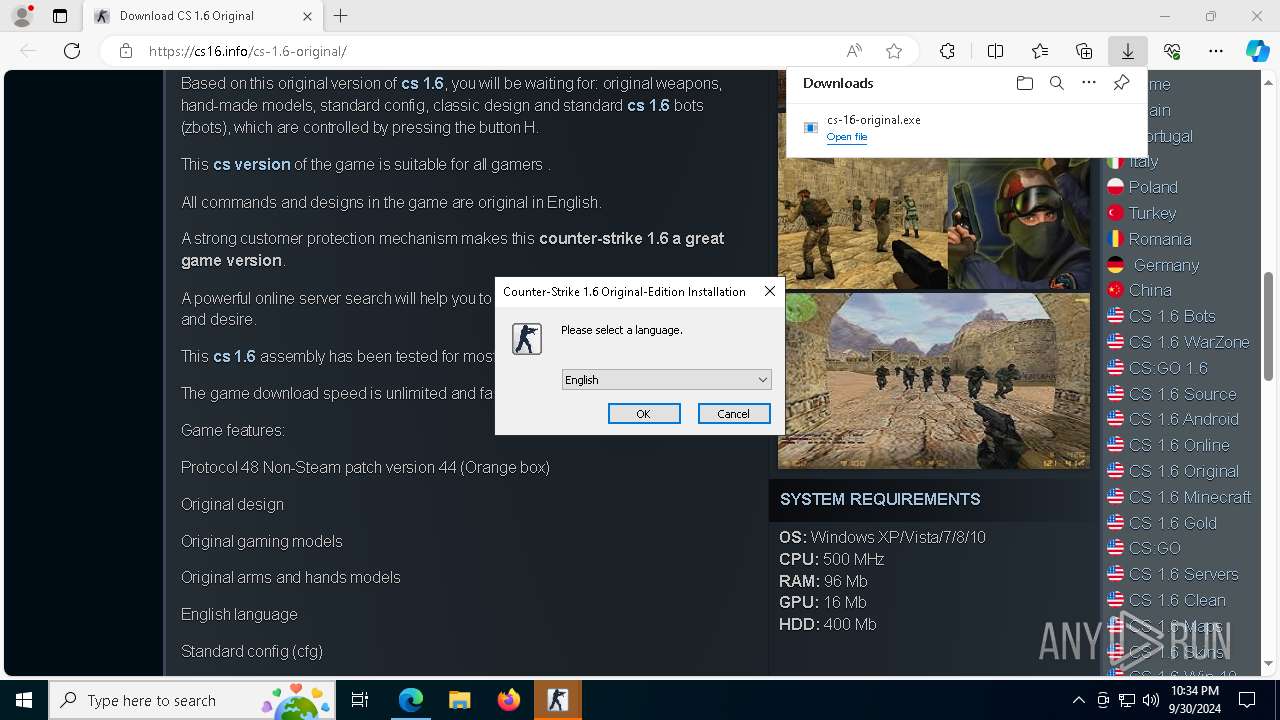This screenshot has height=720, width=1280.
Task: Click the masked terrorist artwork image
Action: (1019, 224)
